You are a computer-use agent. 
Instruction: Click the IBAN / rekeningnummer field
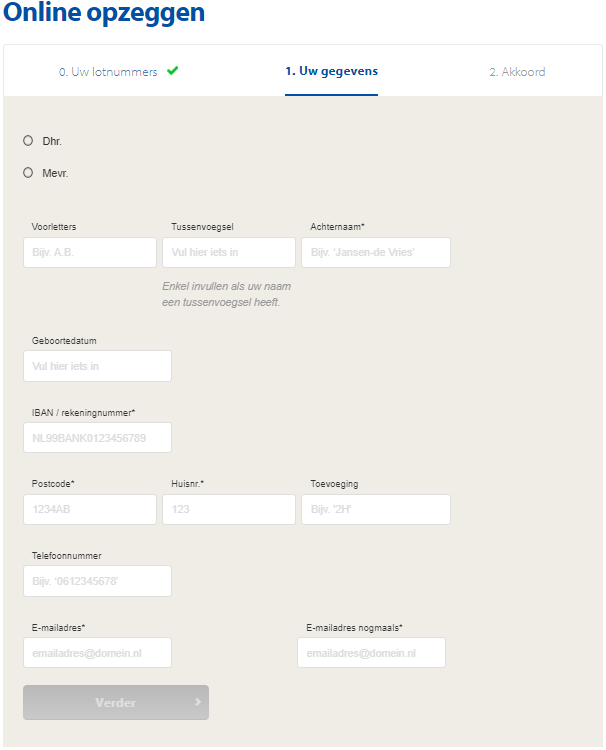pyautogui.click(x=97, y=437)
